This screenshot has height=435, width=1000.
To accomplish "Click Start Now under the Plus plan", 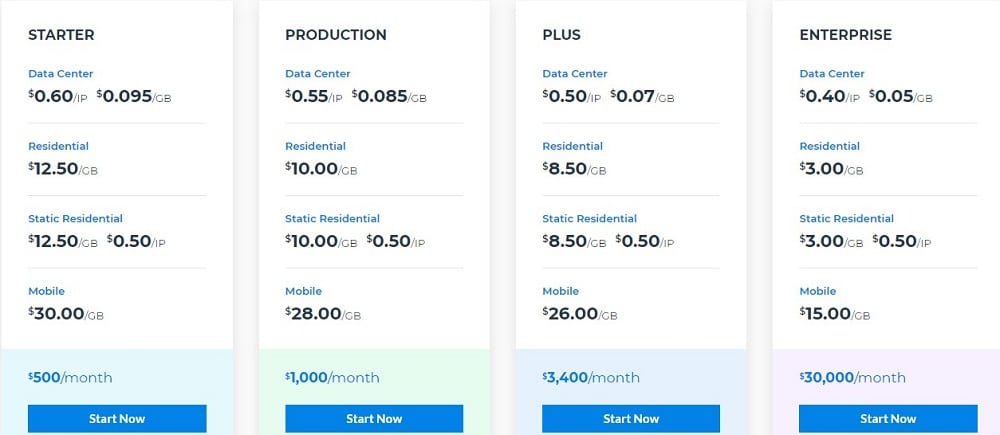I will pyautogui.click(x=631, y=418).
